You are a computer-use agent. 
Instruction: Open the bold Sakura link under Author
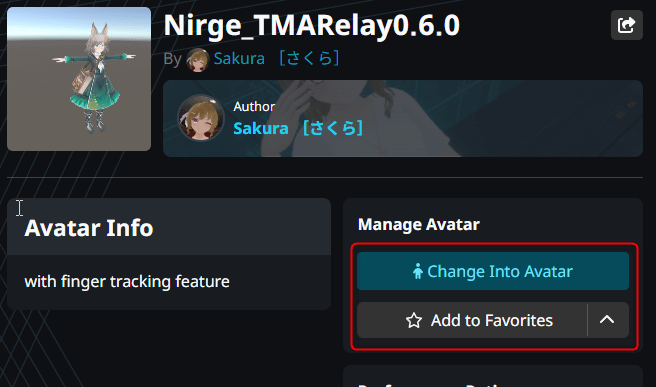(x=261, y=128)
